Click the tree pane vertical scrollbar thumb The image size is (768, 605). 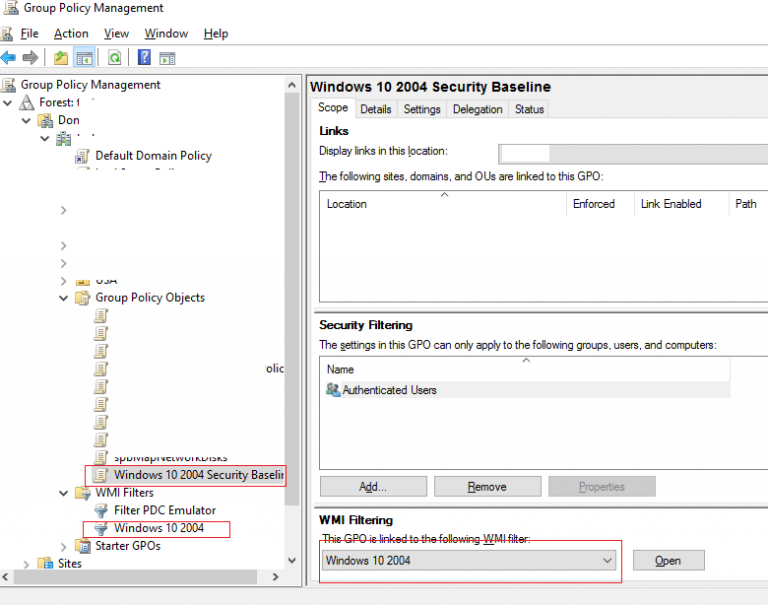pos(292,299)
